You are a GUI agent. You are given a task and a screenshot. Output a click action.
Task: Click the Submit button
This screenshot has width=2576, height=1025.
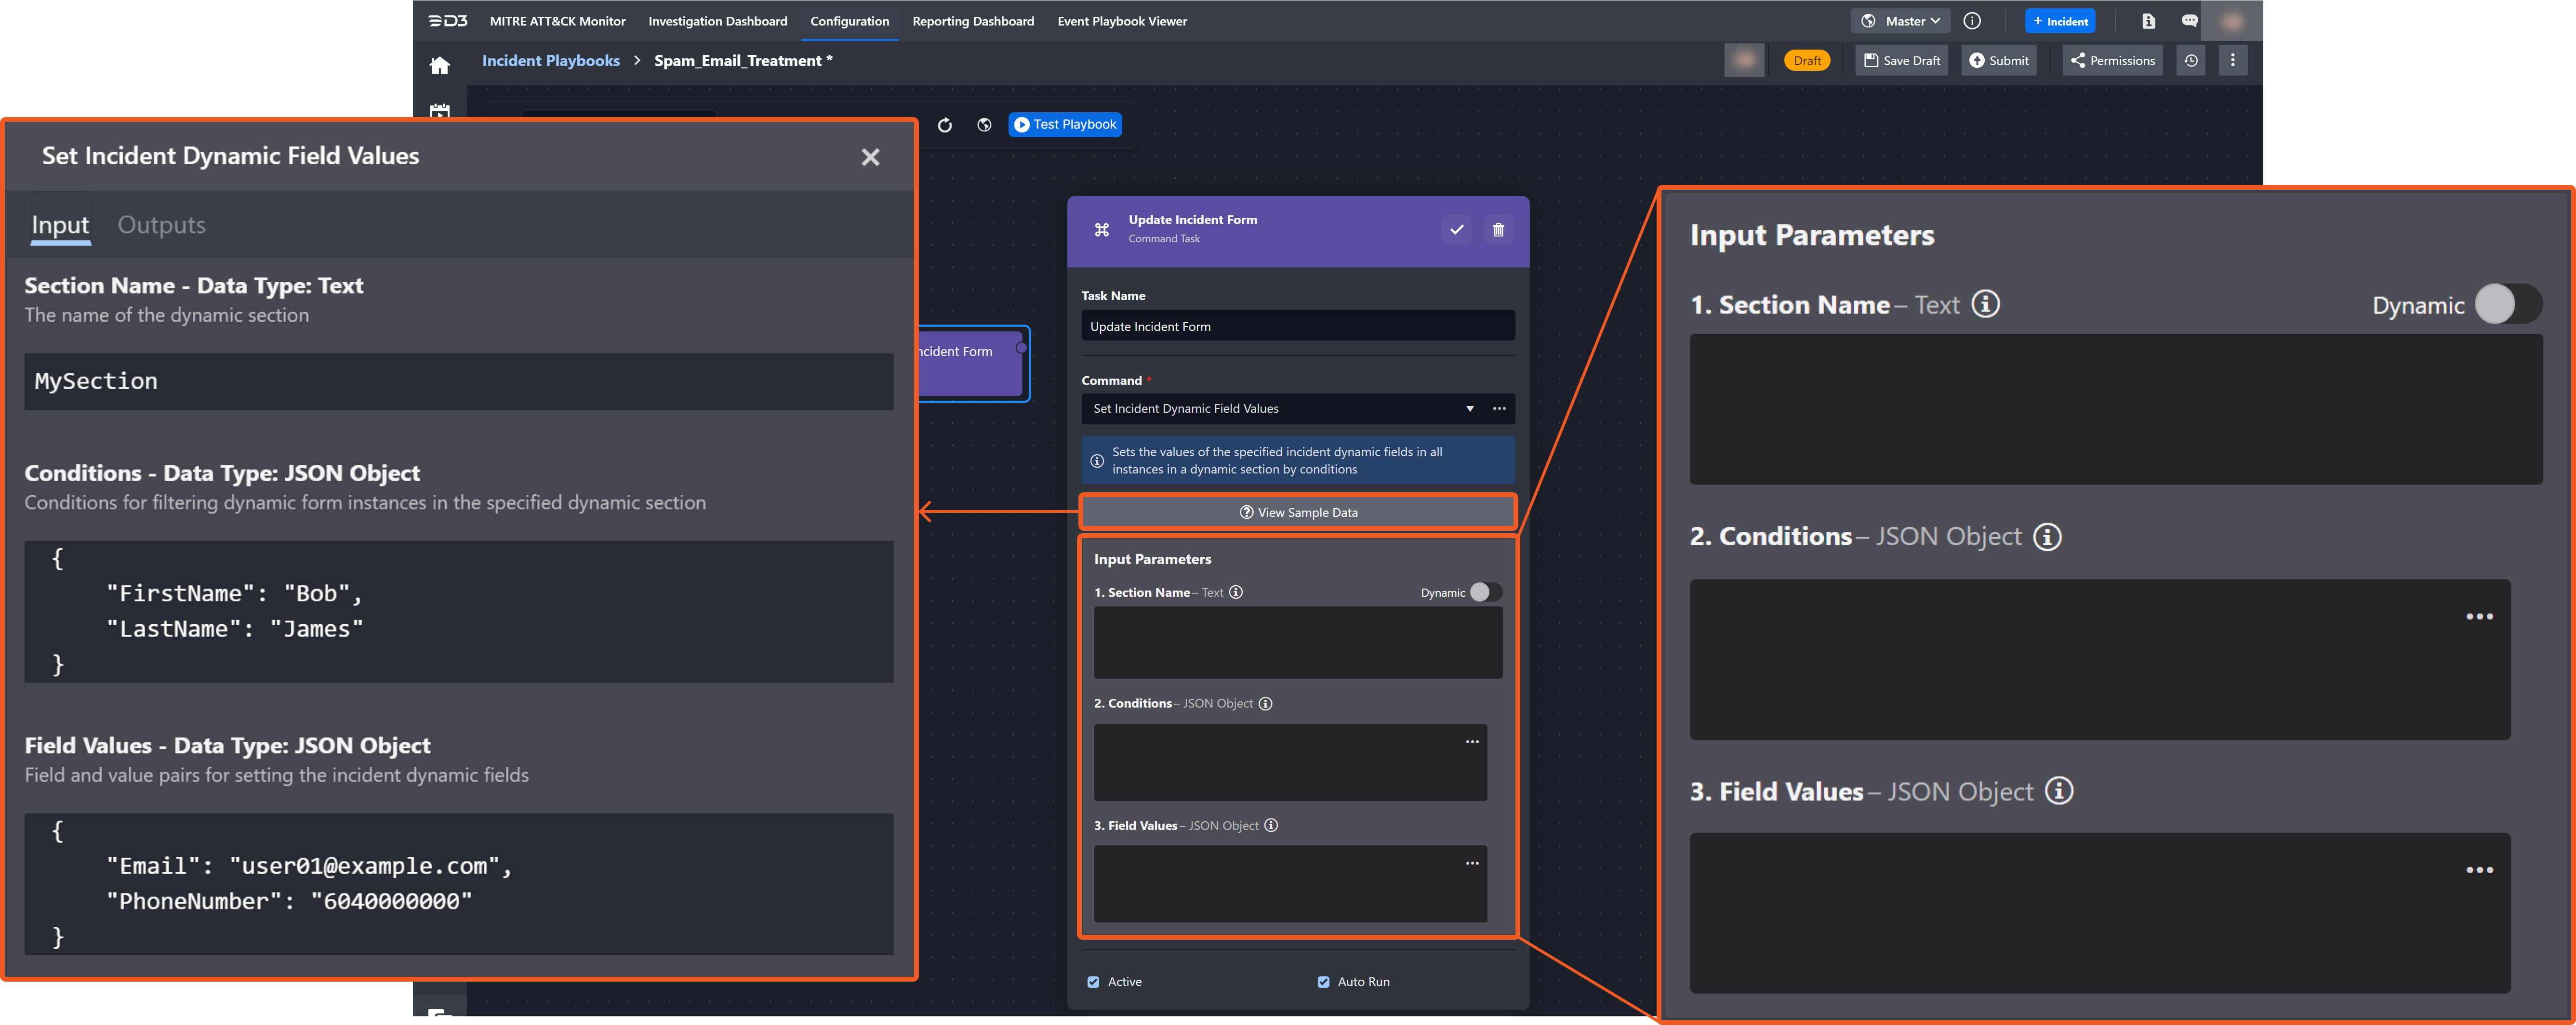pyautogui.click(x=1999, y=61)
